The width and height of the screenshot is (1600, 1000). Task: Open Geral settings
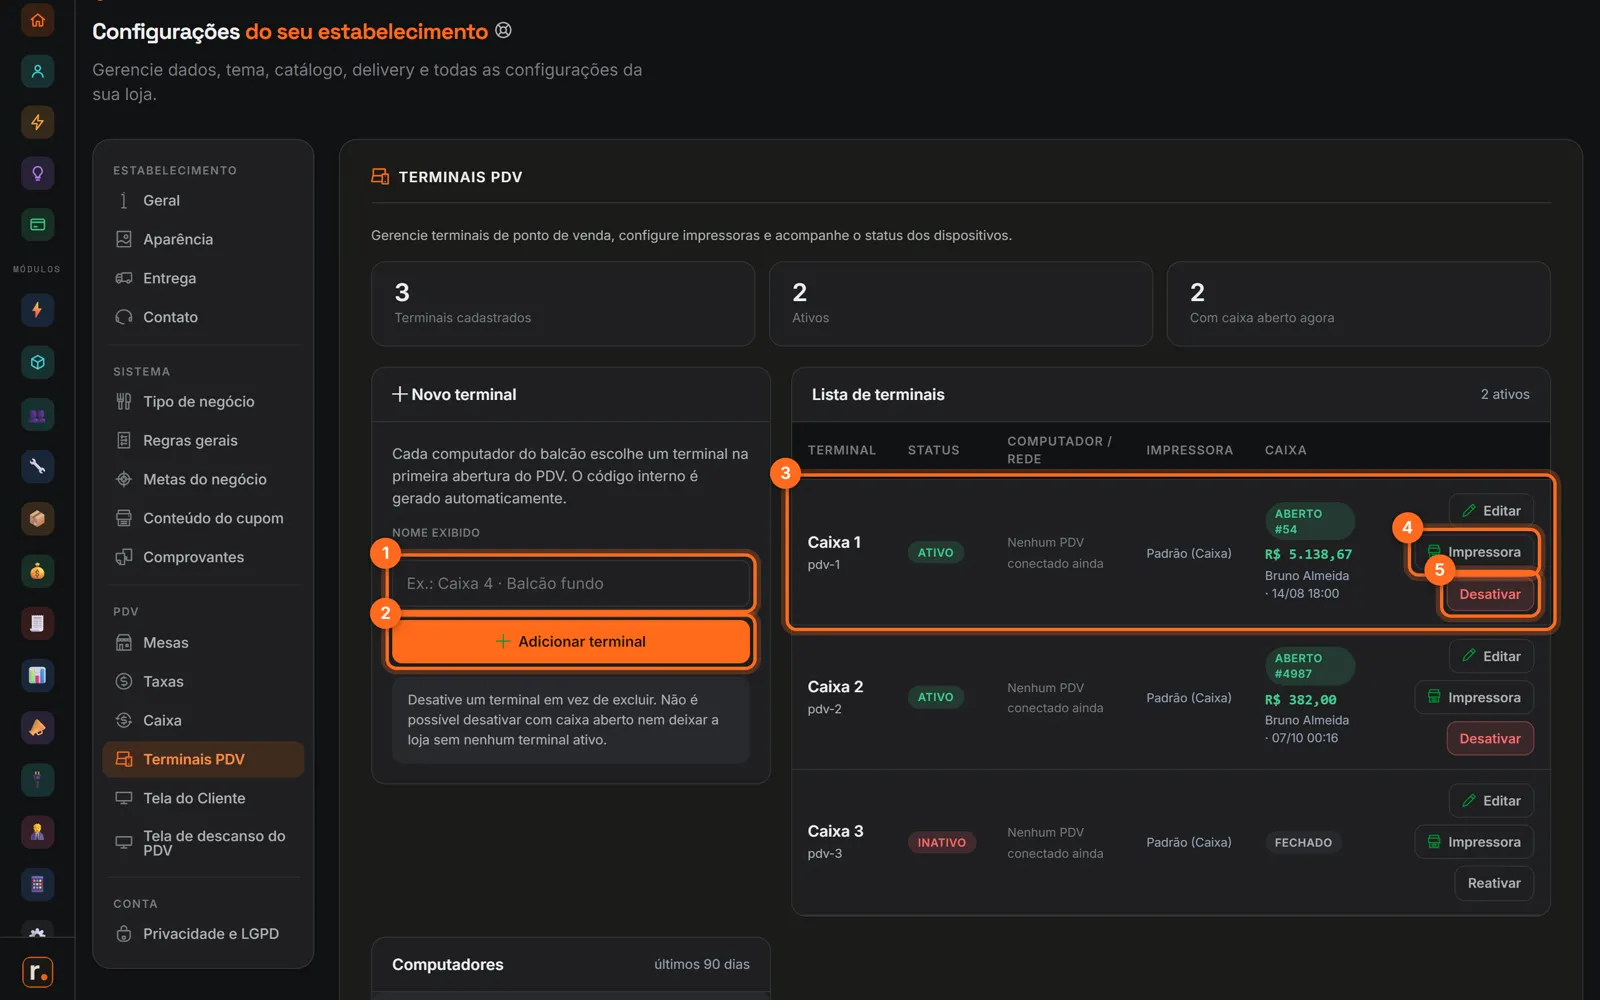[203, 200]
